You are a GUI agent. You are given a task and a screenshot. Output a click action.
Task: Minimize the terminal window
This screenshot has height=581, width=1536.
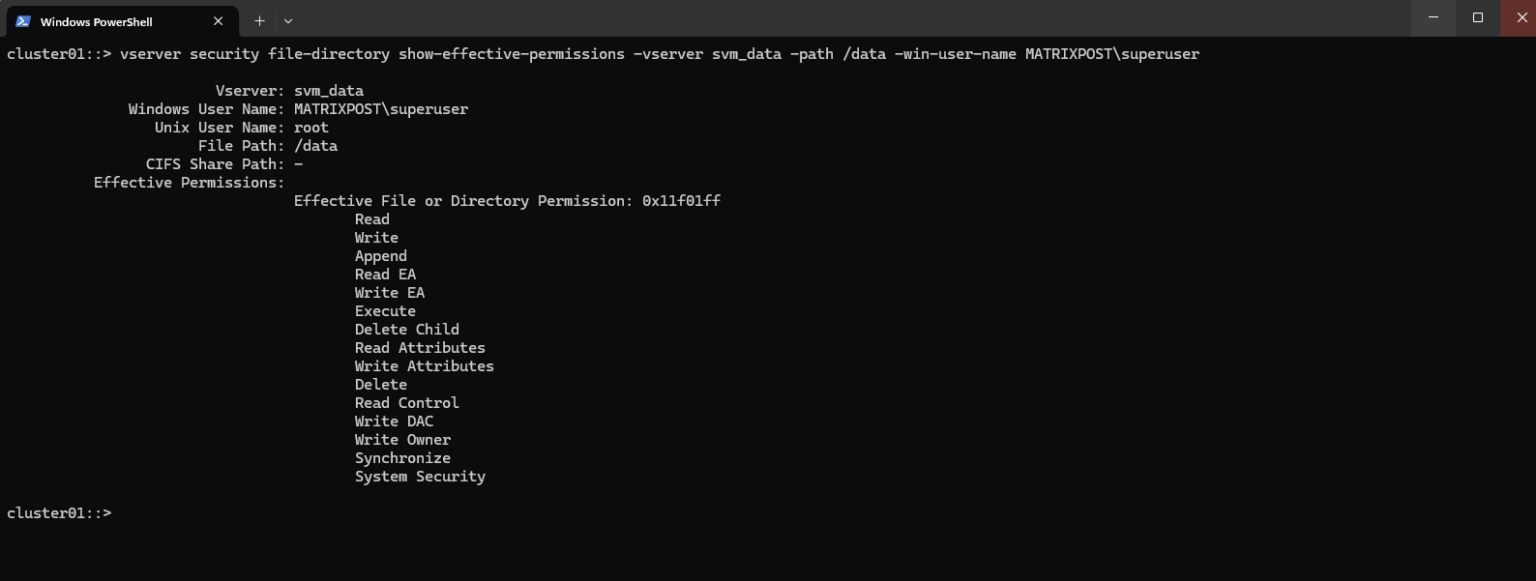1433,18
